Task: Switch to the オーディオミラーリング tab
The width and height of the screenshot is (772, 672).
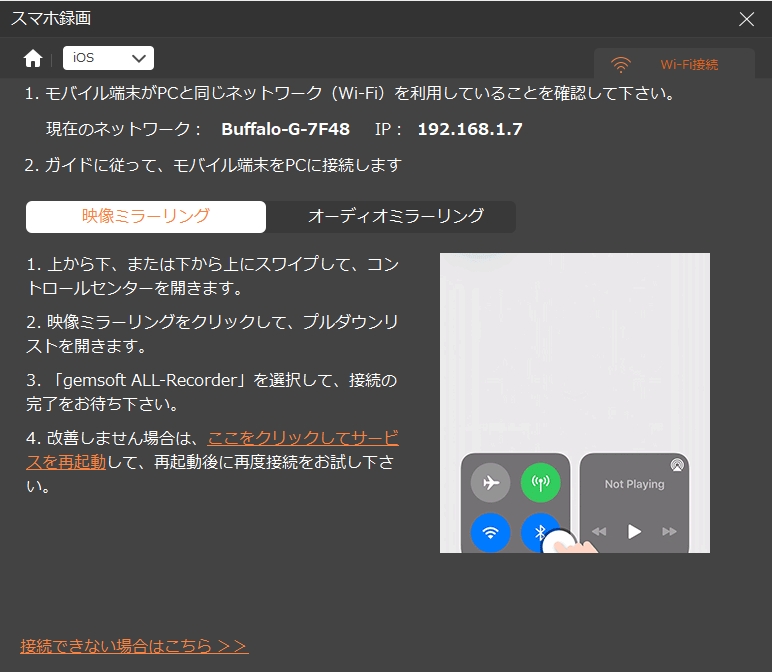Action: [395, 216]
